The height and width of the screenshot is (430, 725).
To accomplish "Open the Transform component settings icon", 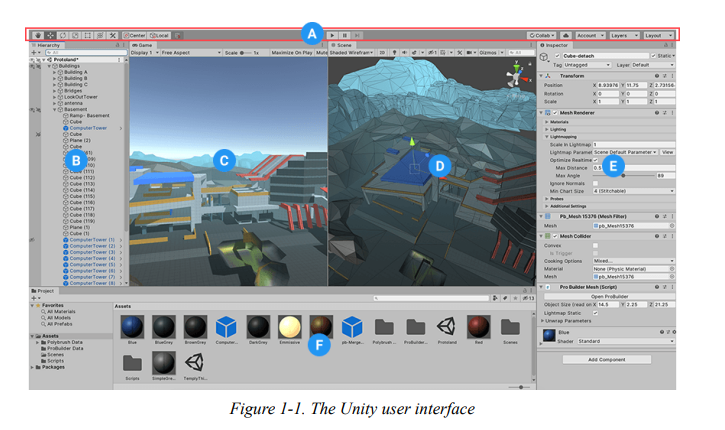I will pos(664,76).
